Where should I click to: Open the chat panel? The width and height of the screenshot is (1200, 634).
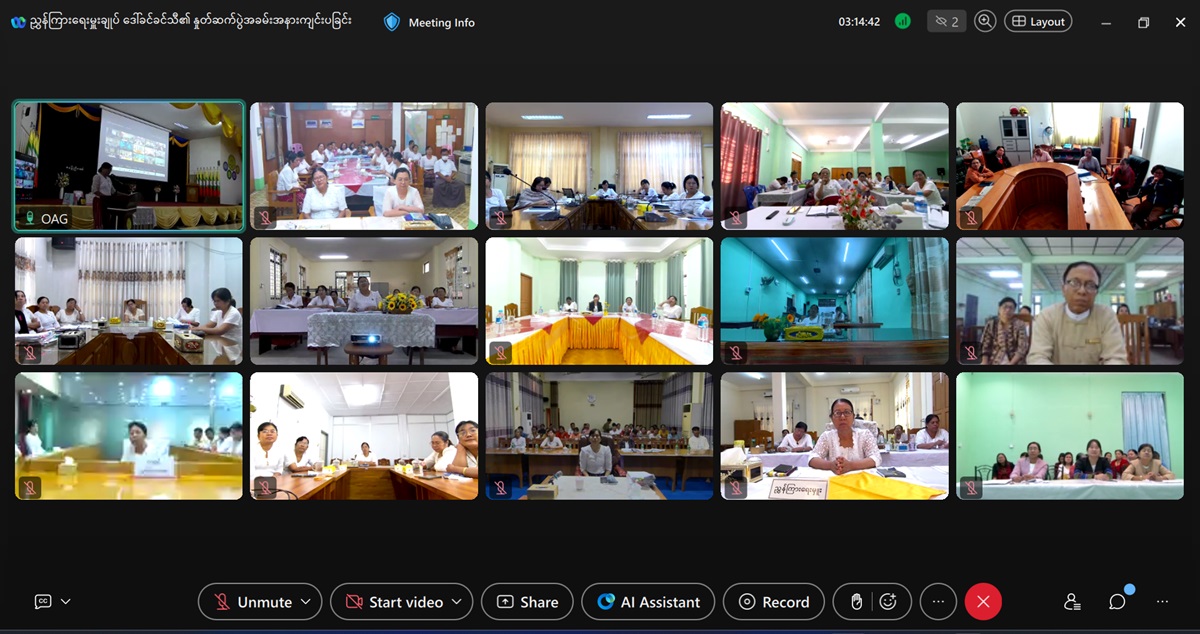click(x=1117, y=602)
